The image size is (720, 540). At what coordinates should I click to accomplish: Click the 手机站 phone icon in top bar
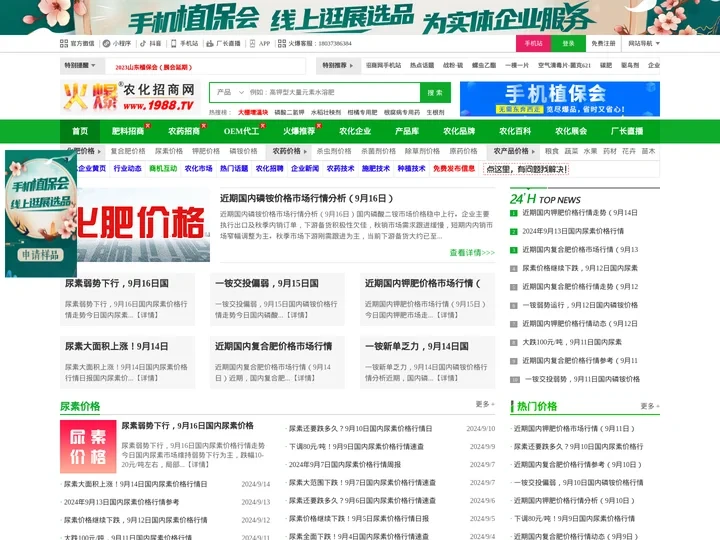point(174,43)
